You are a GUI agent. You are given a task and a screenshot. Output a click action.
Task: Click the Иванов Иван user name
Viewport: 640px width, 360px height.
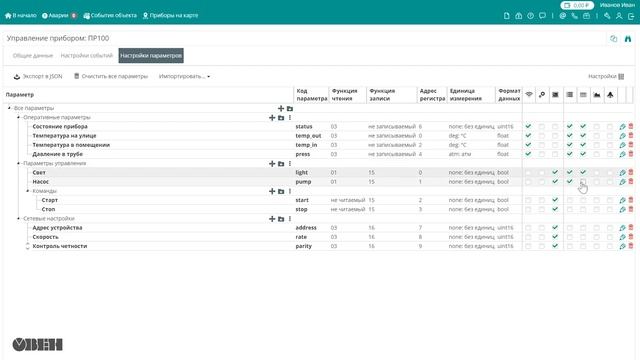point(617,5)
